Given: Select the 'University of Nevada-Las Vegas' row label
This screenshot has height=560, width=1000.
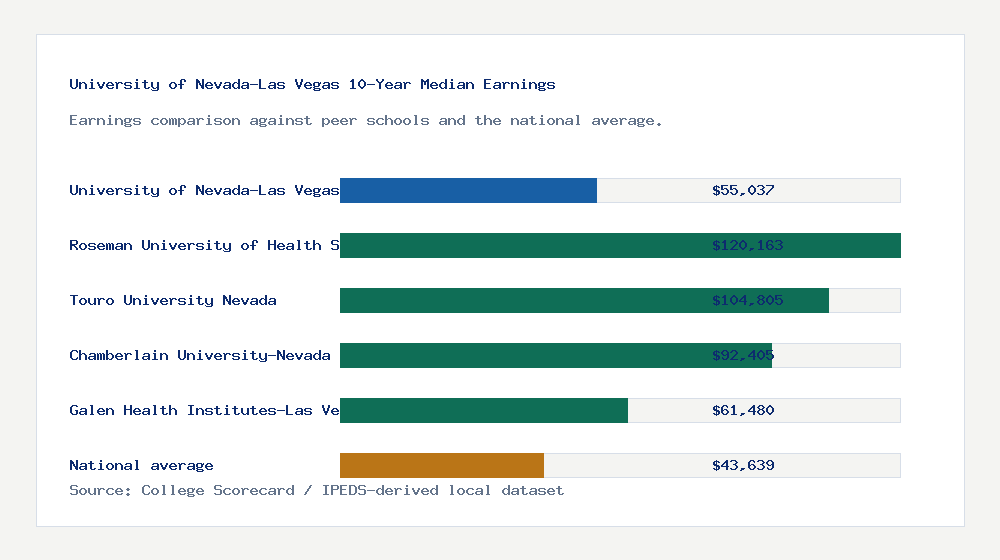Looking at the screenshot, I should pos(204,190).
